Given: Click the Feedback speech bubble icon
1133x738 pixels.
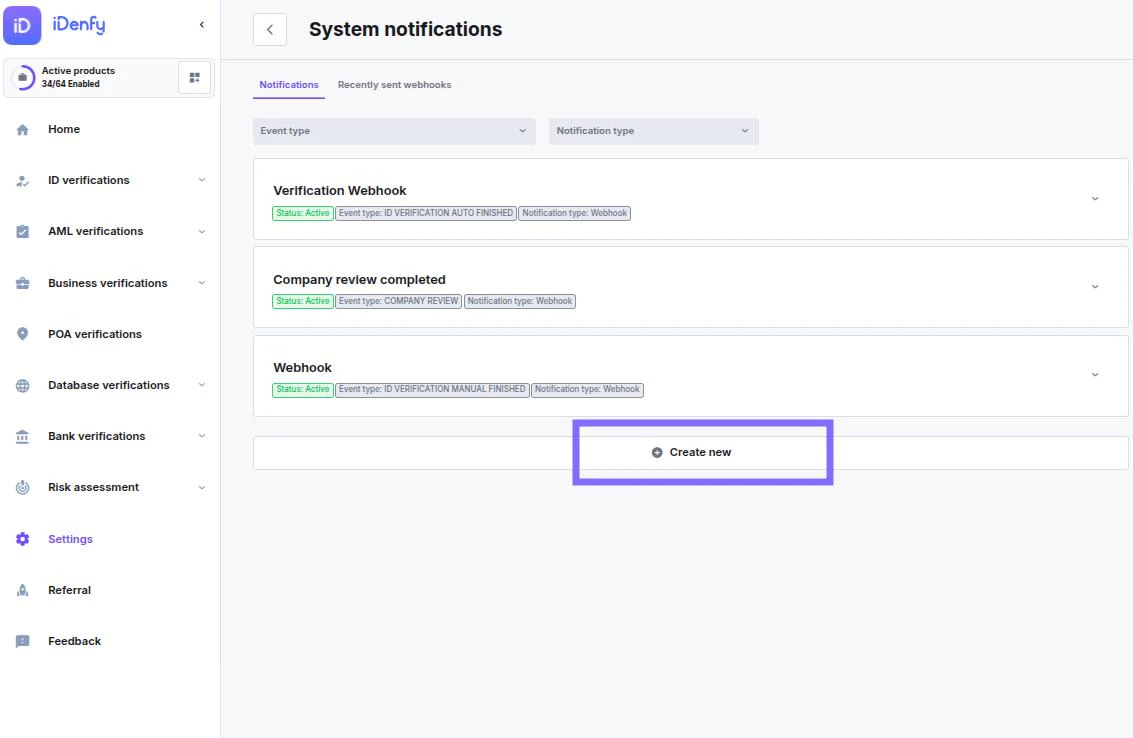Looking at the screenshot, I should (22, 641).
